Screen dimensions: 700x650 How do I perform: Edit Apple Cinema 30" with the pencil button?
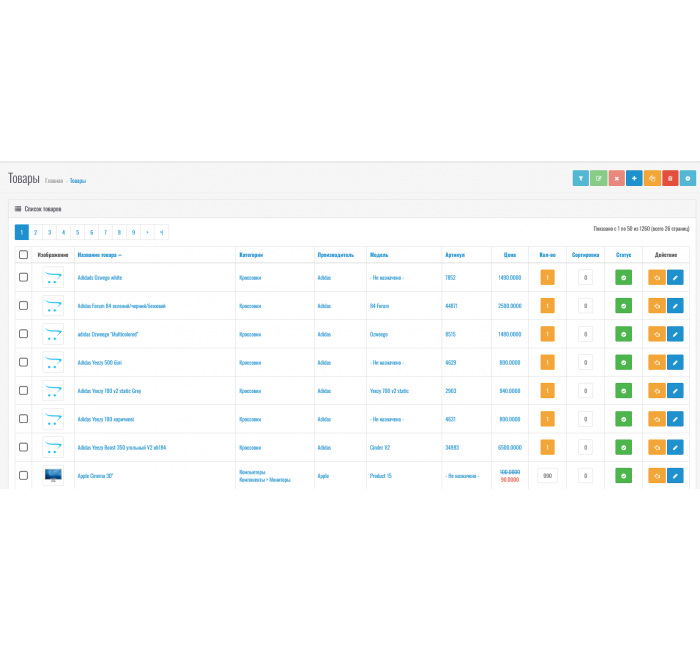click(x=675, y=475)
